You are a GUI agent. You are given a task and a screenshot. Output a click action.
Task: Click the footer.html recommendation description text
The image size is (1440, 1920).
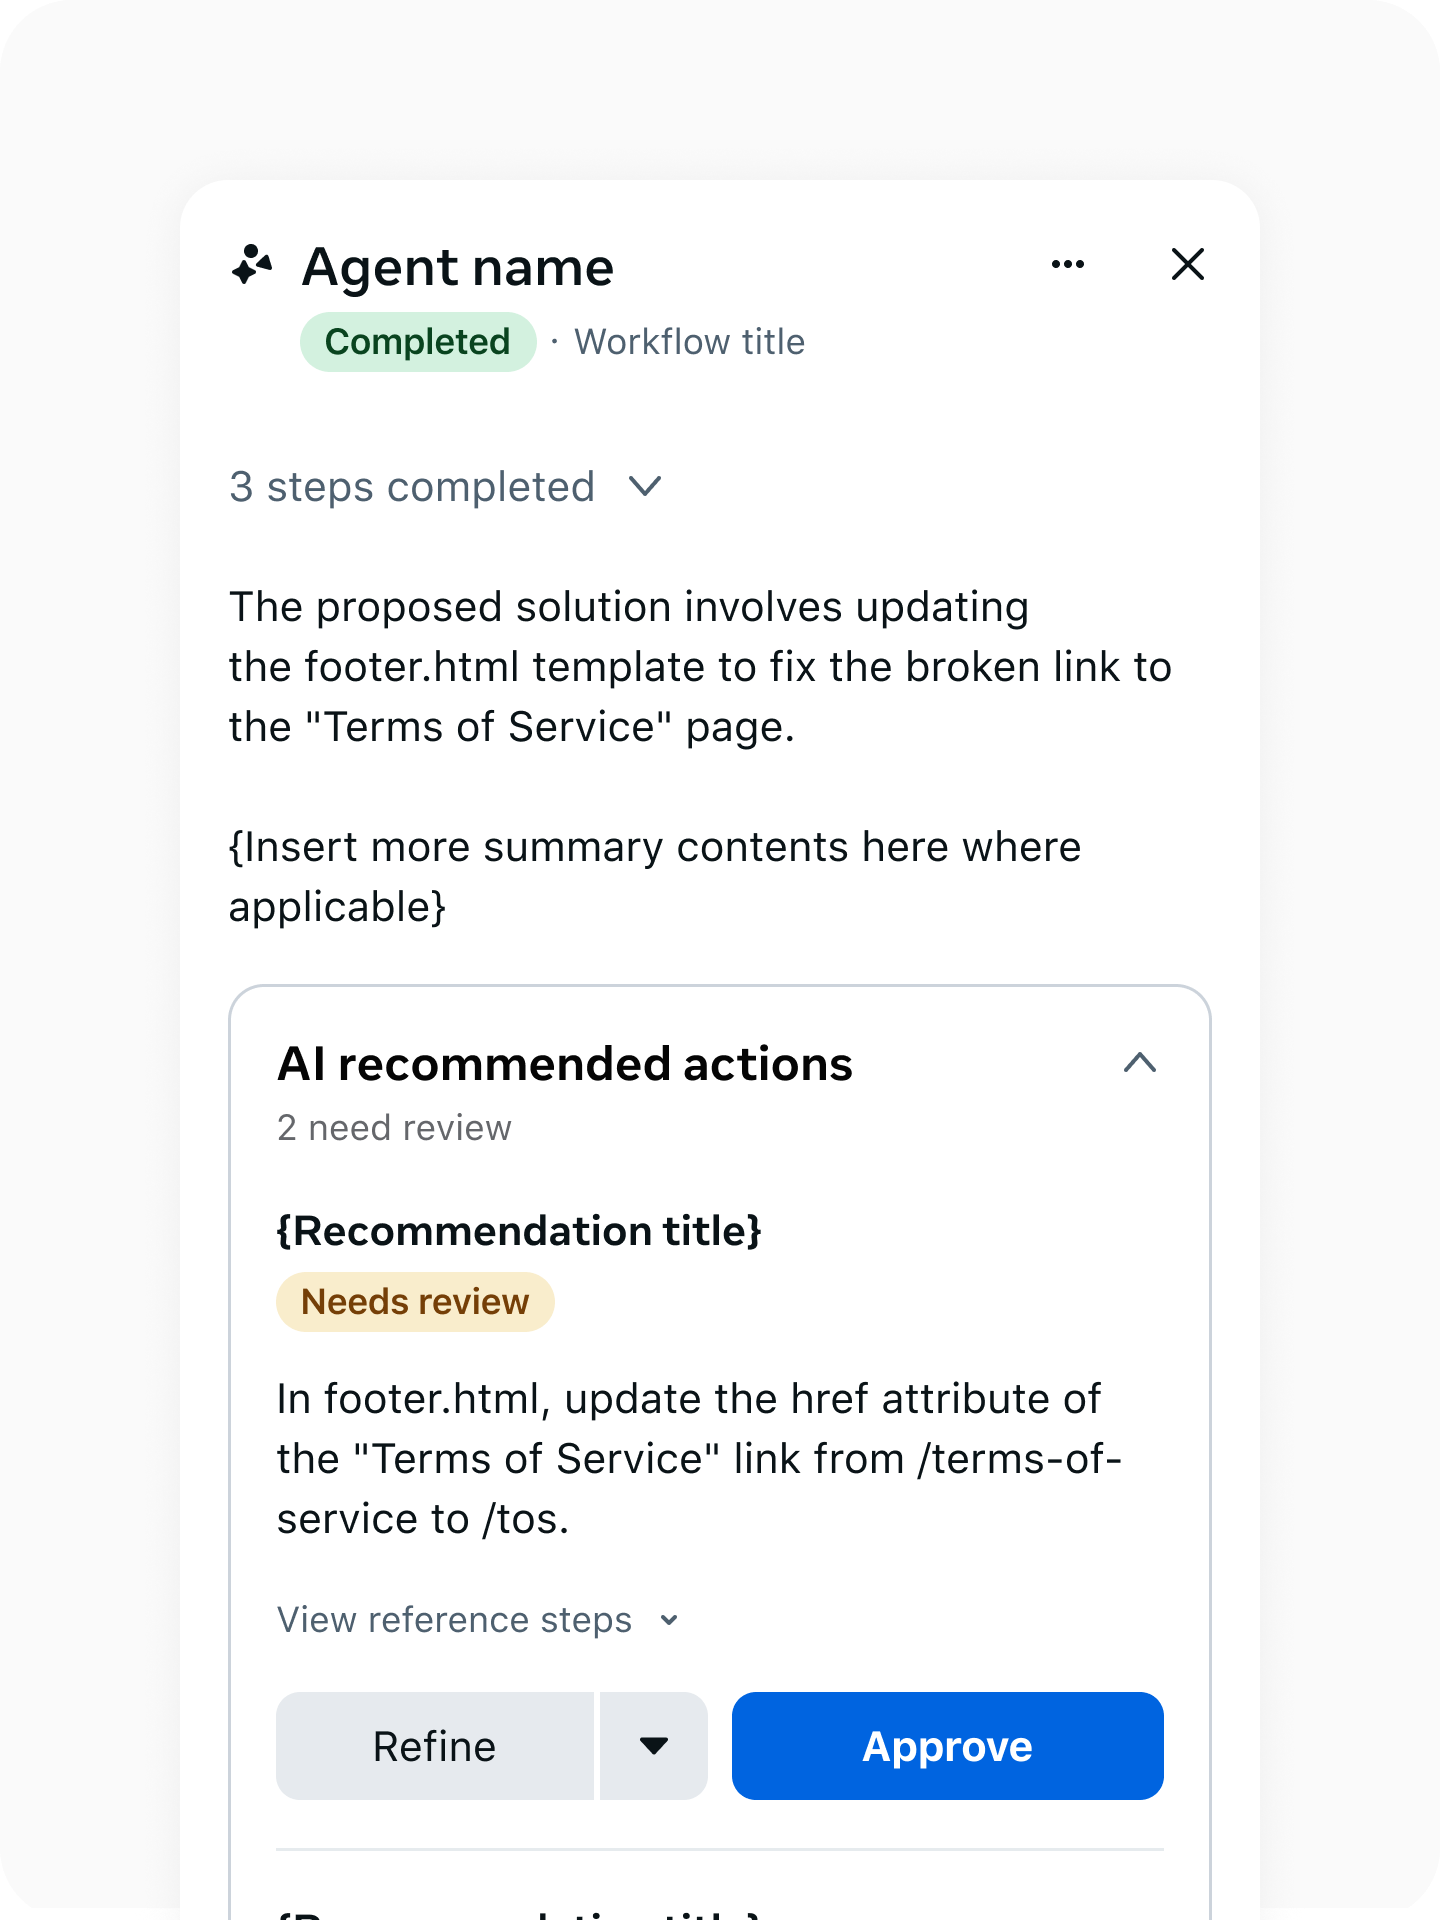698,1459
